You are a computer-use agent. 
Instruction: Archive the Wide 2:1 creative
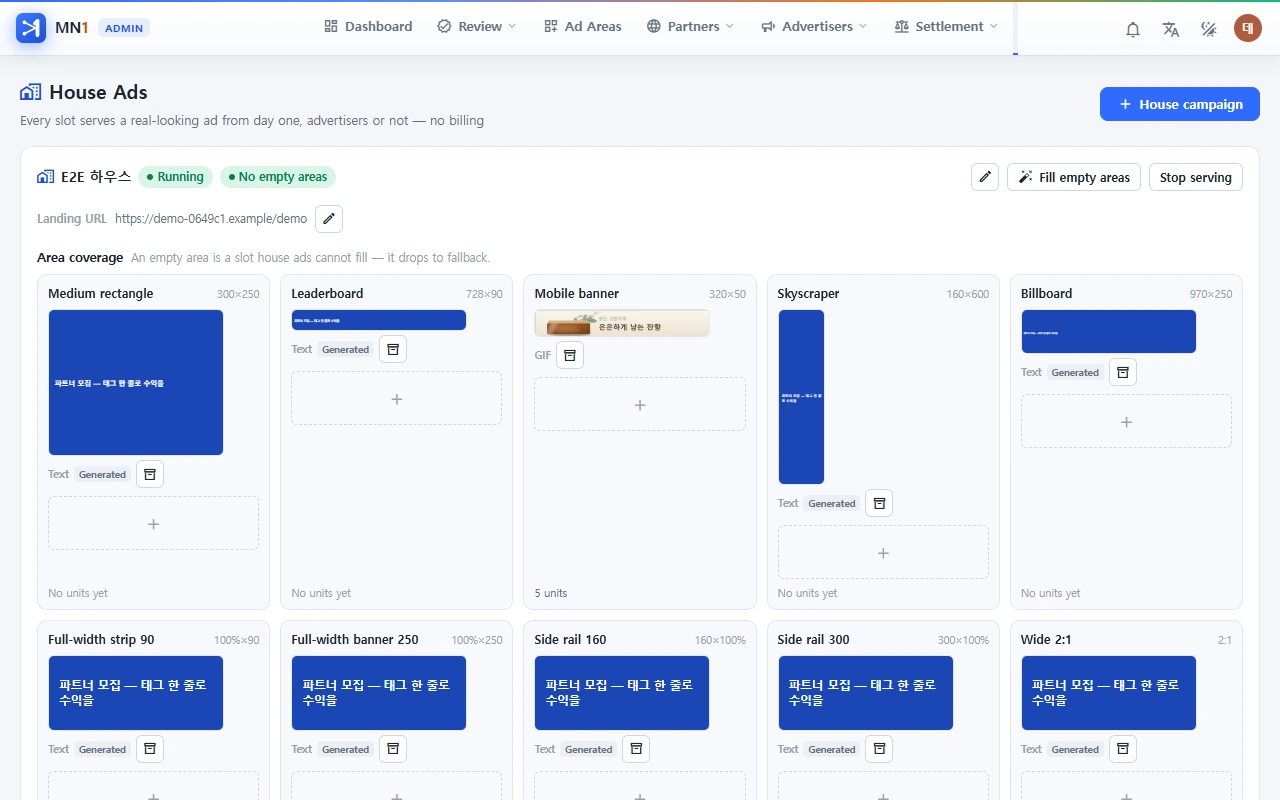(x=1123, y=749)
